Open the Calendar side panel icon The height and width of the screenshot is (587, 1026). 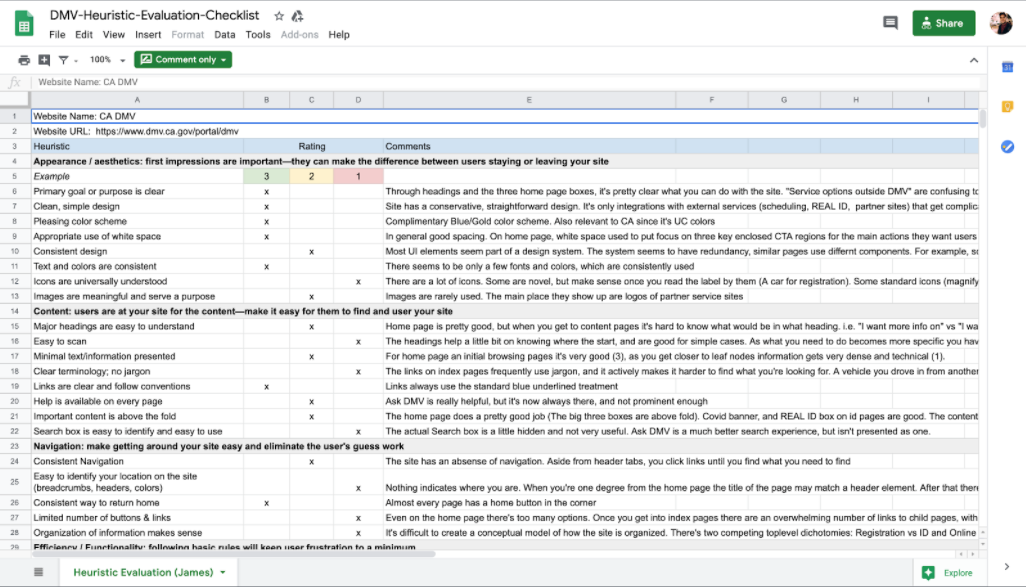tap(1007, 67)
